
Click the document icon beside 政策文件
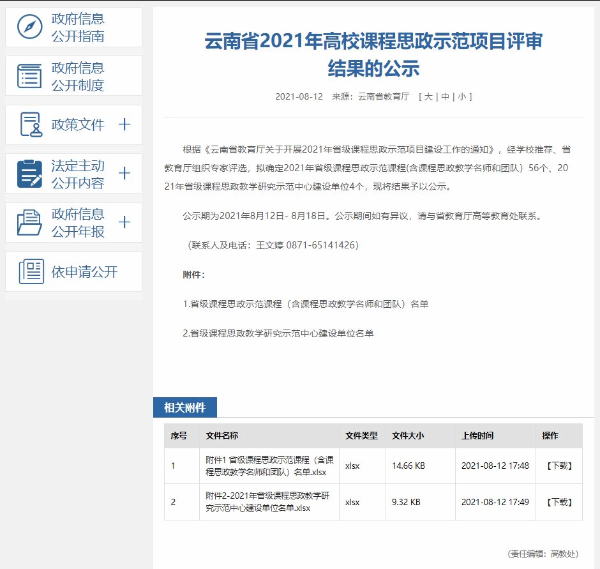(30, 125)
